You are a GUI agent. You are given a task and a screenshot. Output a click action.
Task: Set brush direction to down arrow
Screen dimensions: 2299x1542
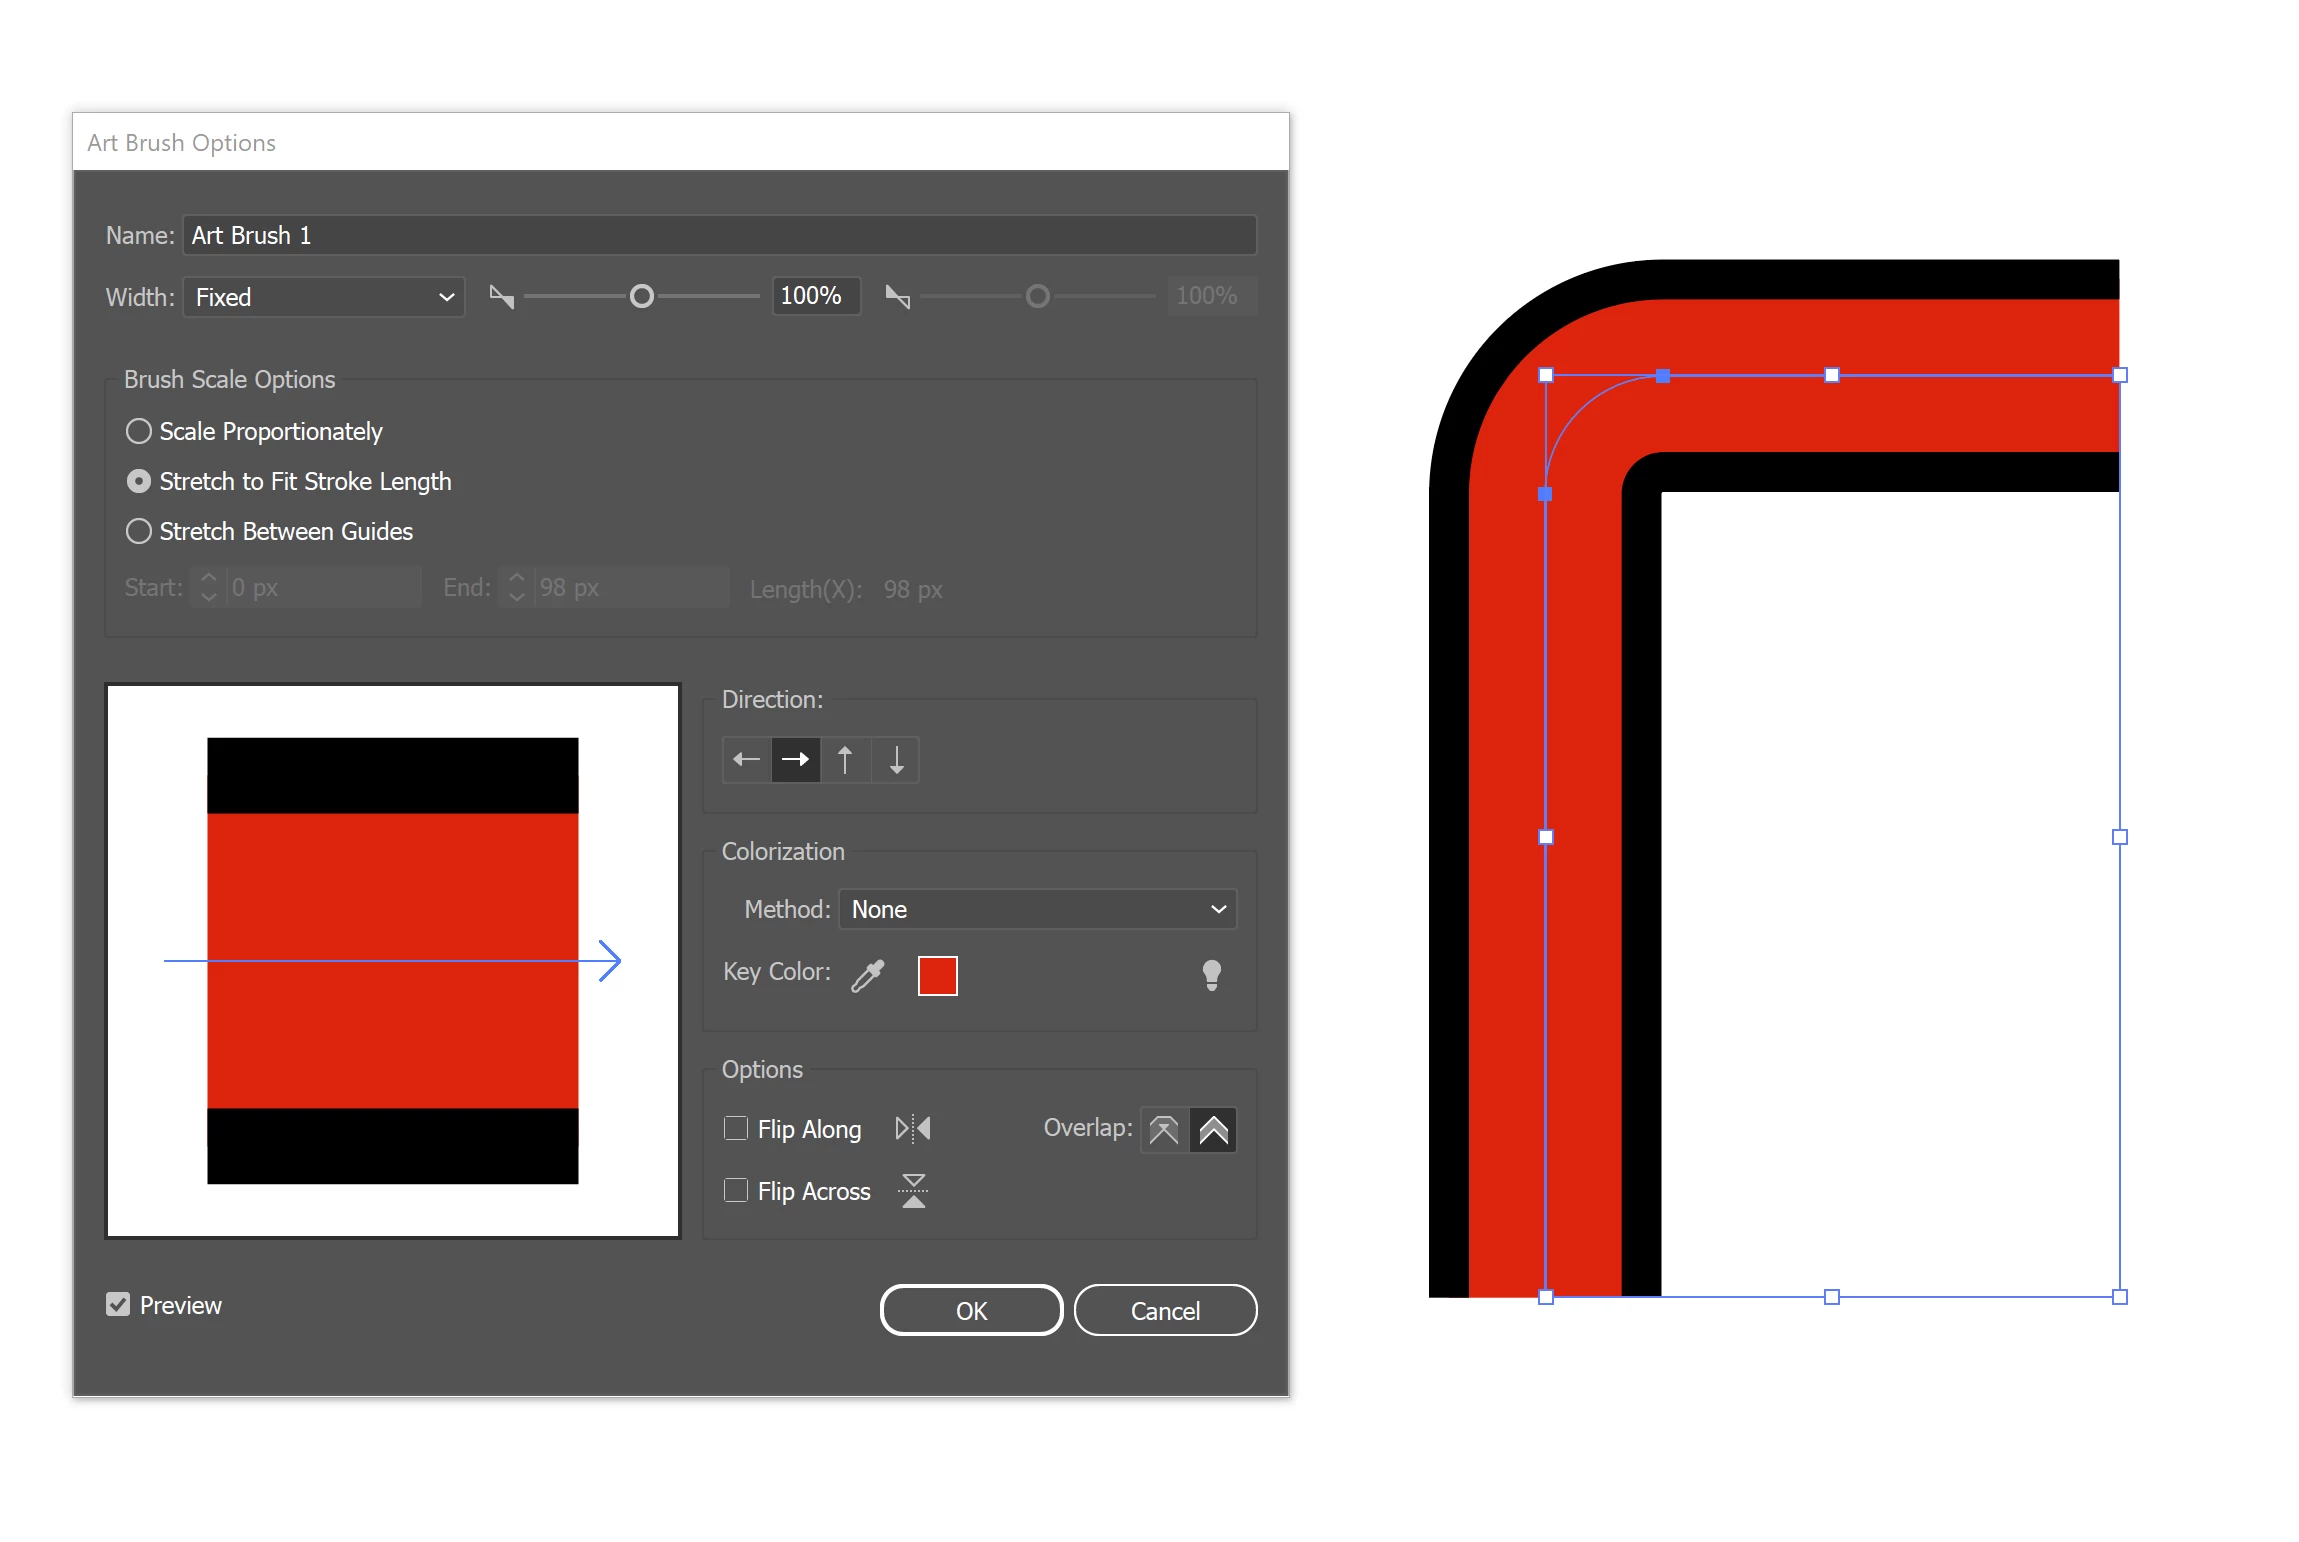(x=896, y=760)
